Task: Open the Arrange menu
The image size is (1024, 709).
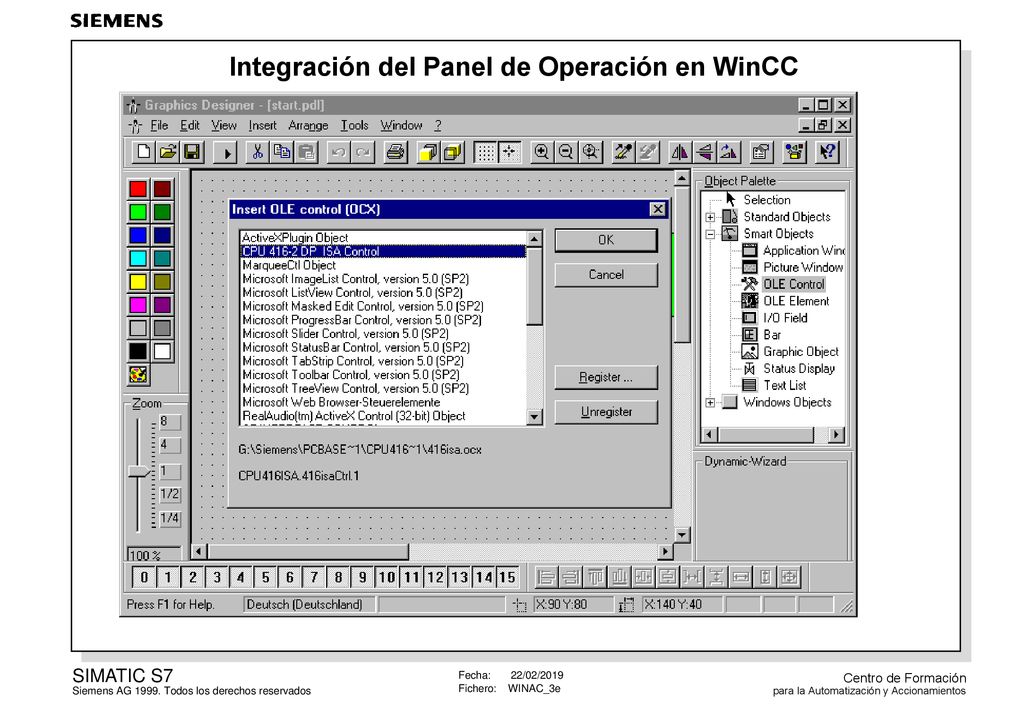Action: [308, 125]
